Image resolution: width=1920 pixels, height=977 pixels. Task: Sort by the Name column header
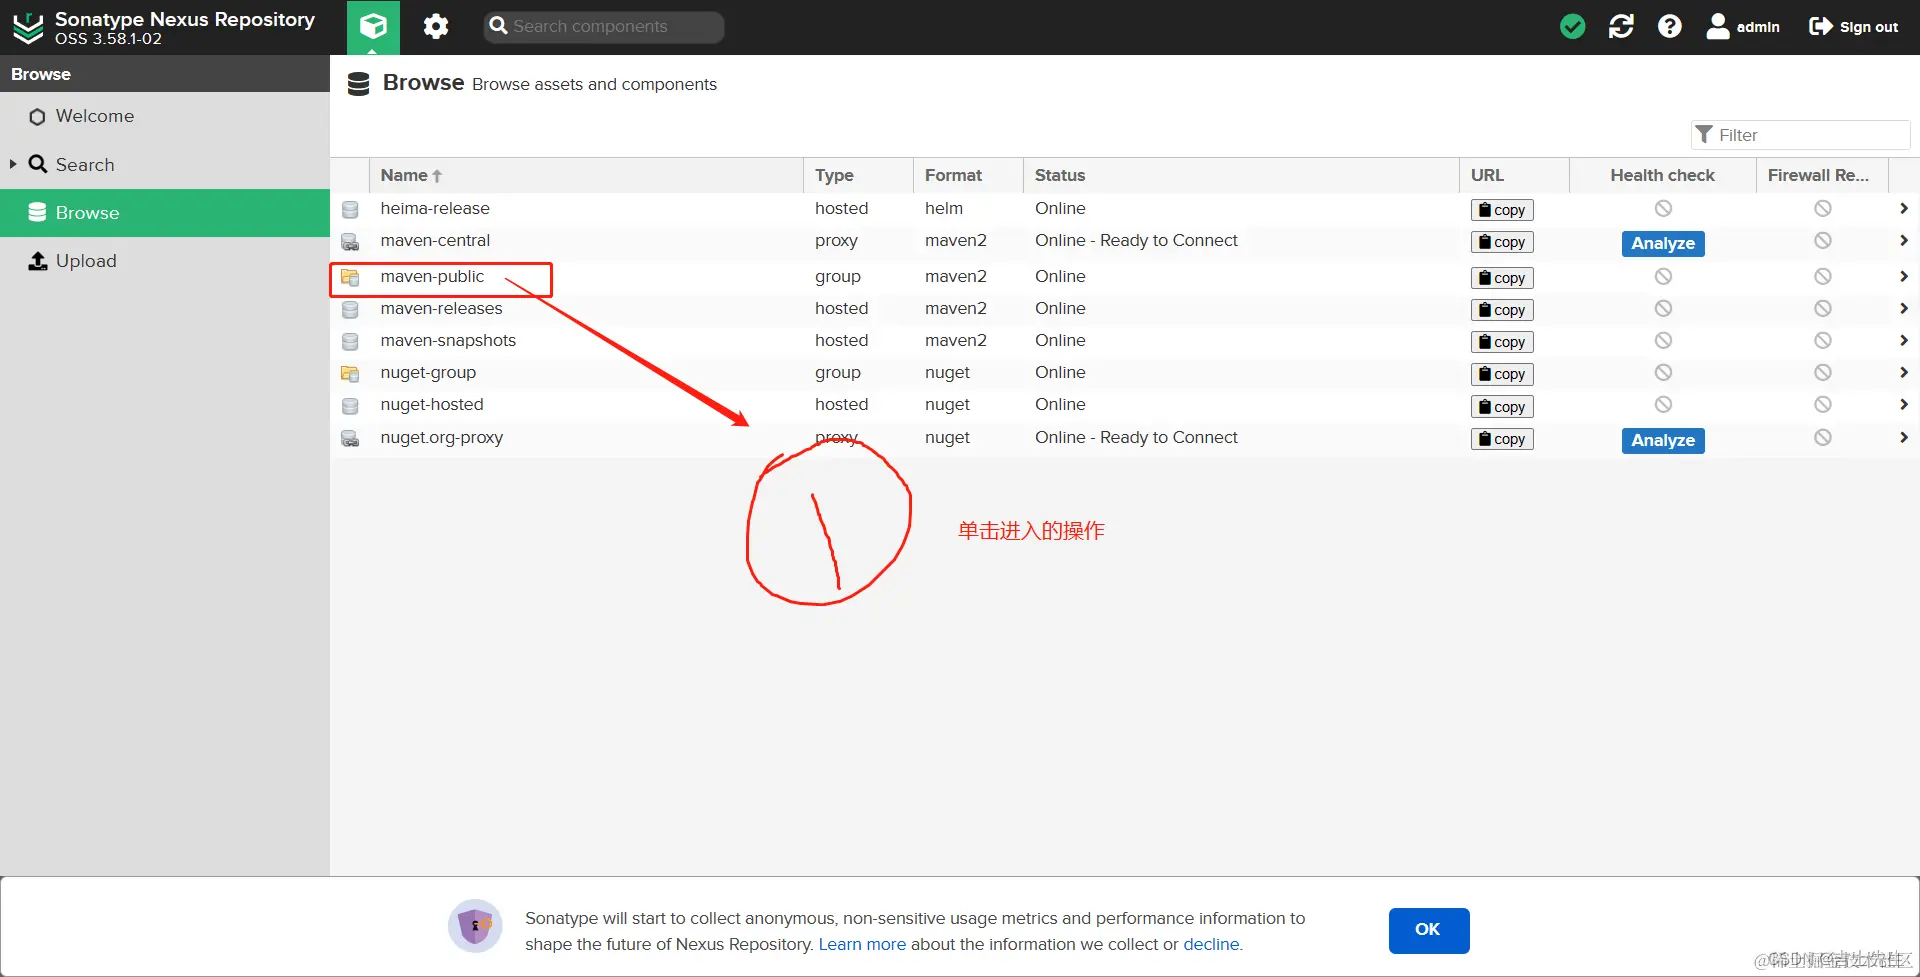586,175
